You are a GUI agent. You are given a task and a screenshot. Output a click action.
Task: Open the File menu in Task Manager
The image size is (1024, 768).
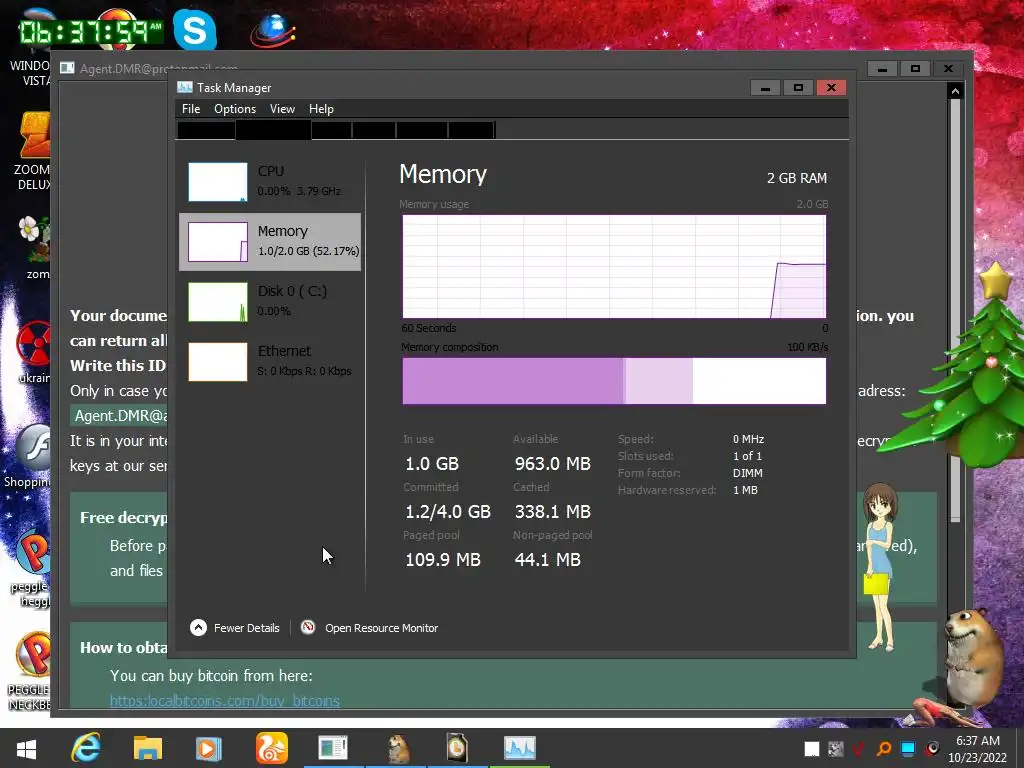tap(191, 109)
